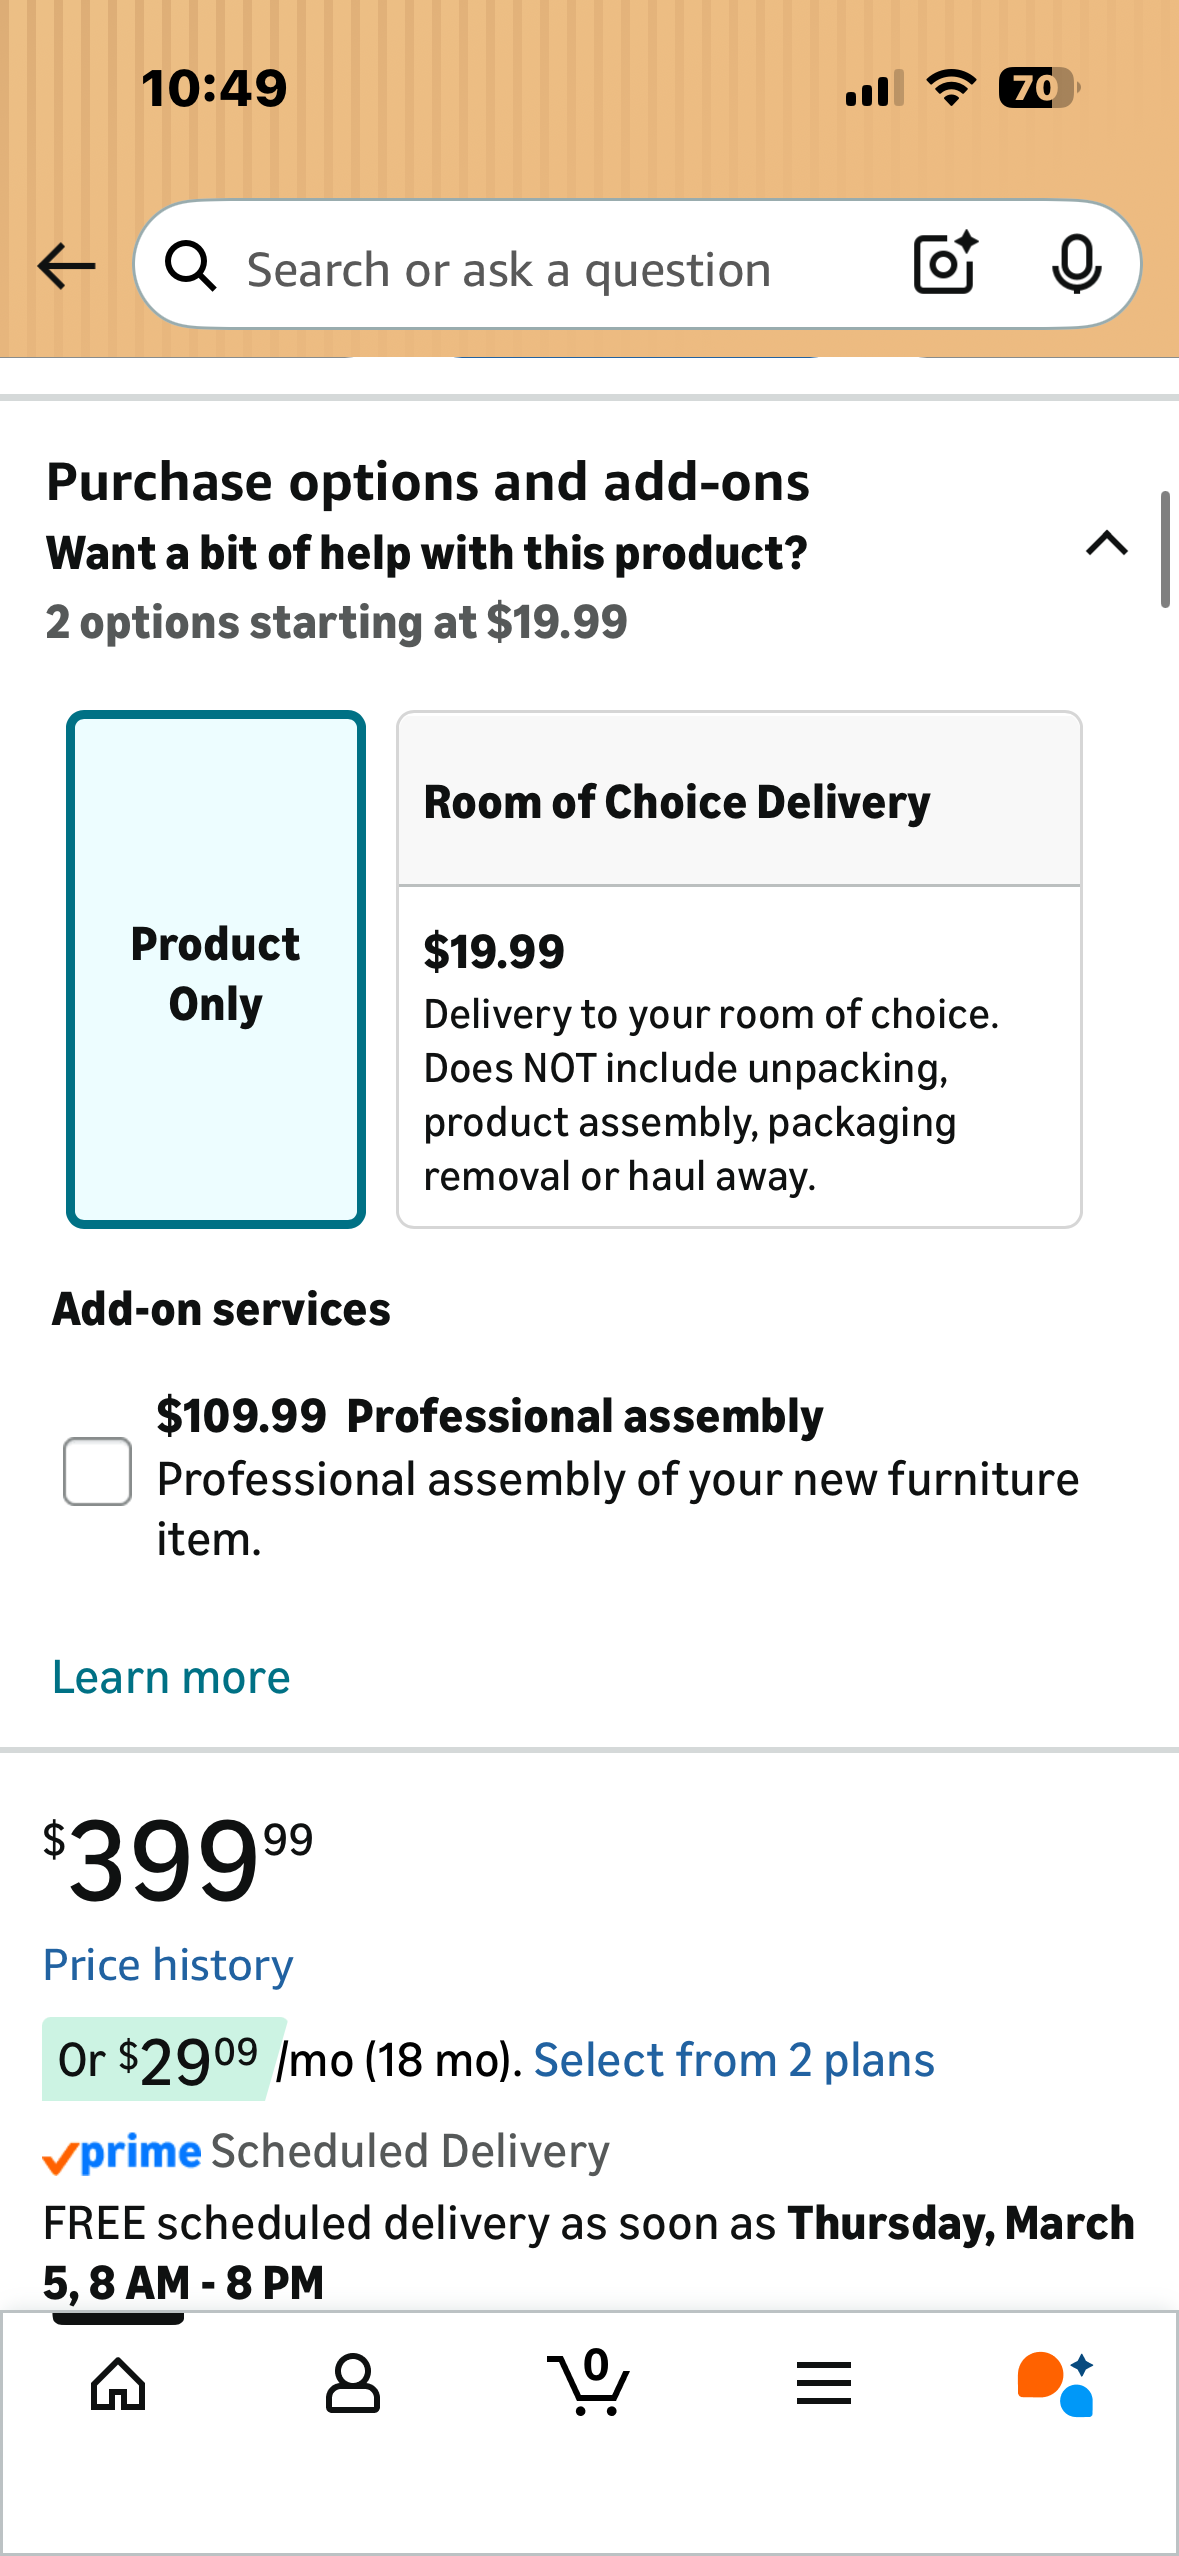Open Select from 2 plans
The width and height of the screenshot is (1179, 2556).
(x=733, y=2060)
